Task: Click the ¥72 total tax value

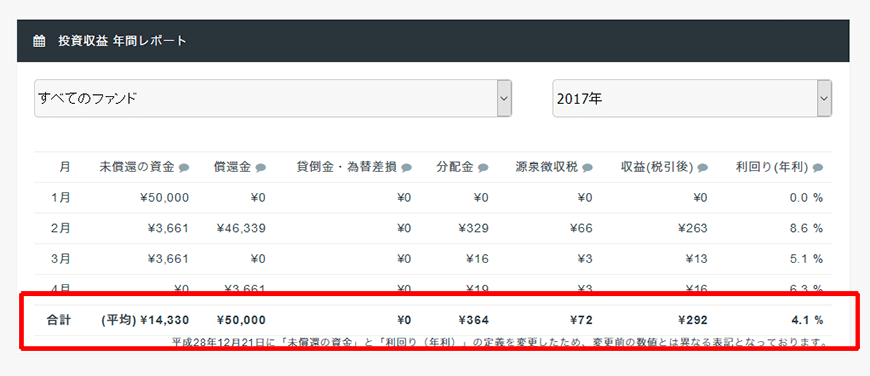Action: click(581, 320)
